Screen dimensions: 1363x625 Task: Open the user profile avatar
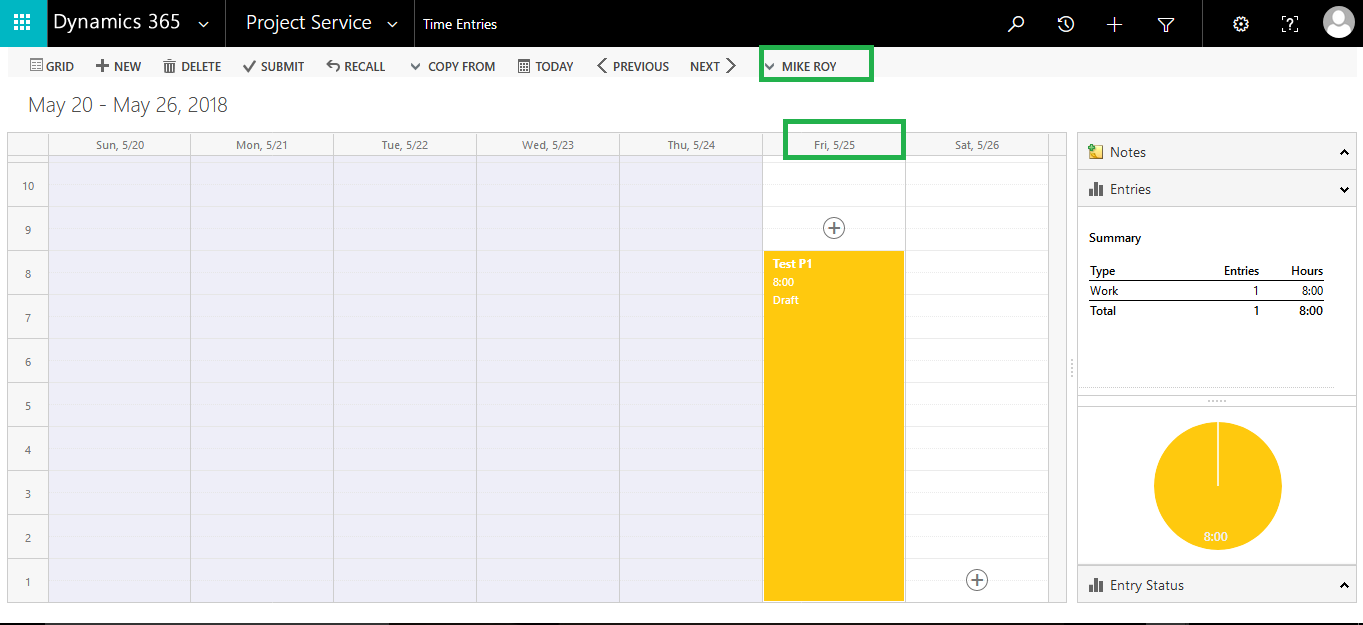point(1338,23)
